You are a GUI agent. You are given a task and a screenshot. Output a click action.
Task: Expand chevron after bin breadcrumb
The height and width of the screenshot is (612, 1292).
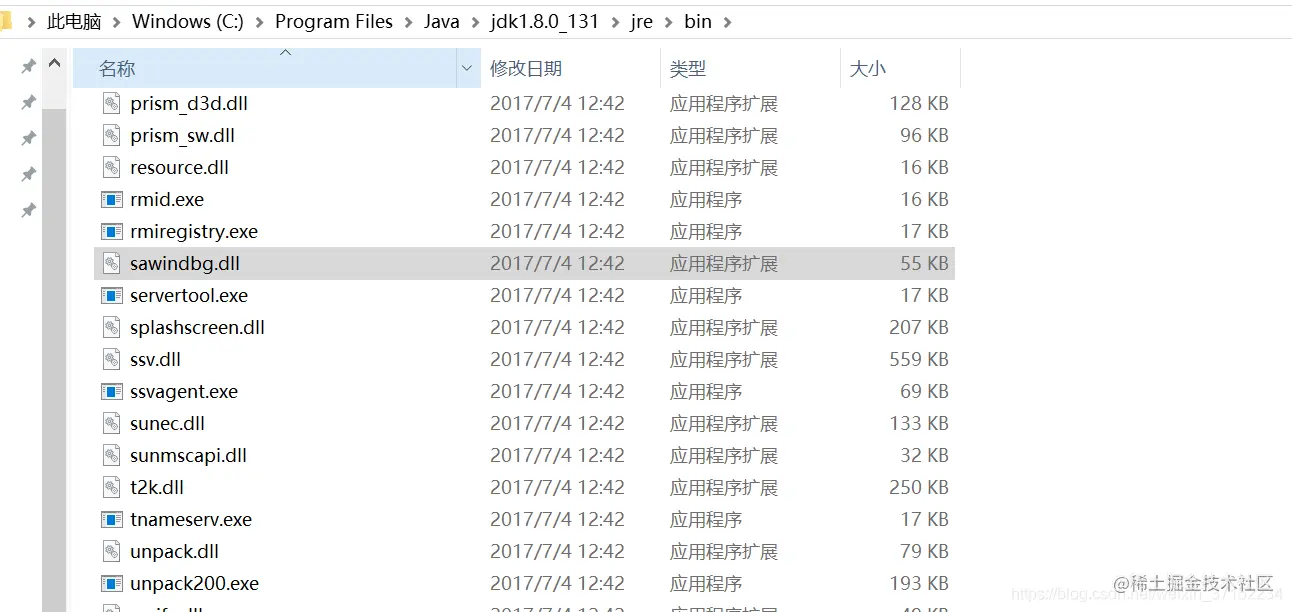click(x=727, y=22)
